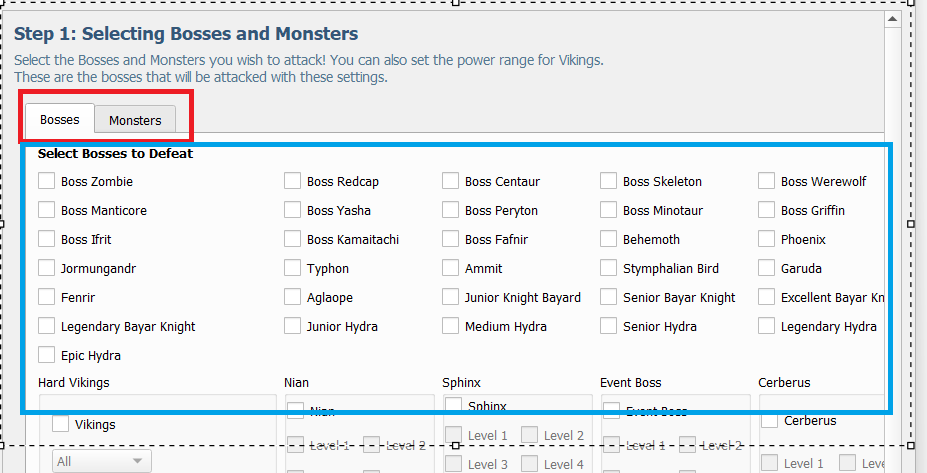Enable Boss Manticore checkbox
Image resolution: width=927 pixels, height=473 pixels.
[x=47, y=210]
